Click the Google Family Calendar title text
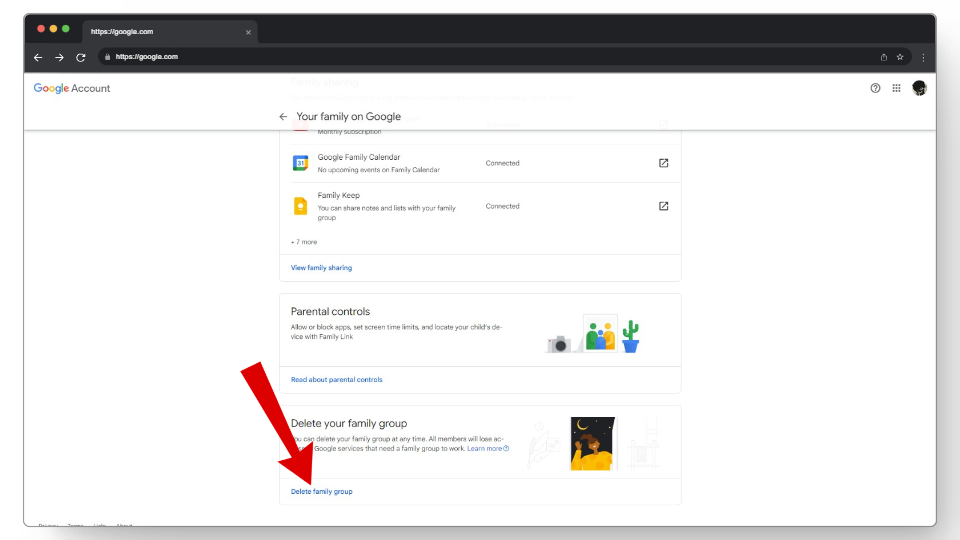This screenshot has height=540, width=960. tap(359, 157)
